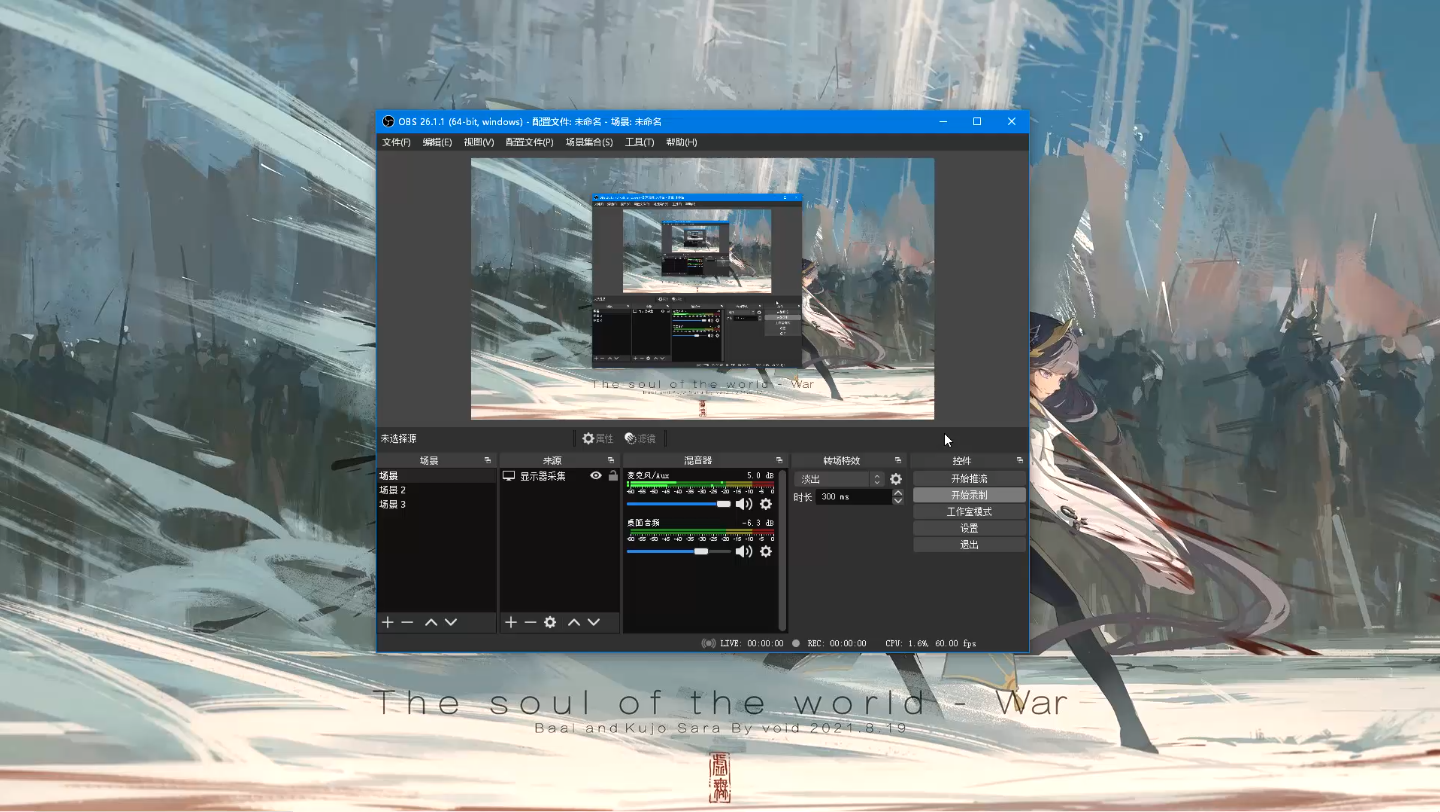This screenshot has height=812, width=1440.
Task: Open 工具(T) menu
Action: click(x=639, y=142)
